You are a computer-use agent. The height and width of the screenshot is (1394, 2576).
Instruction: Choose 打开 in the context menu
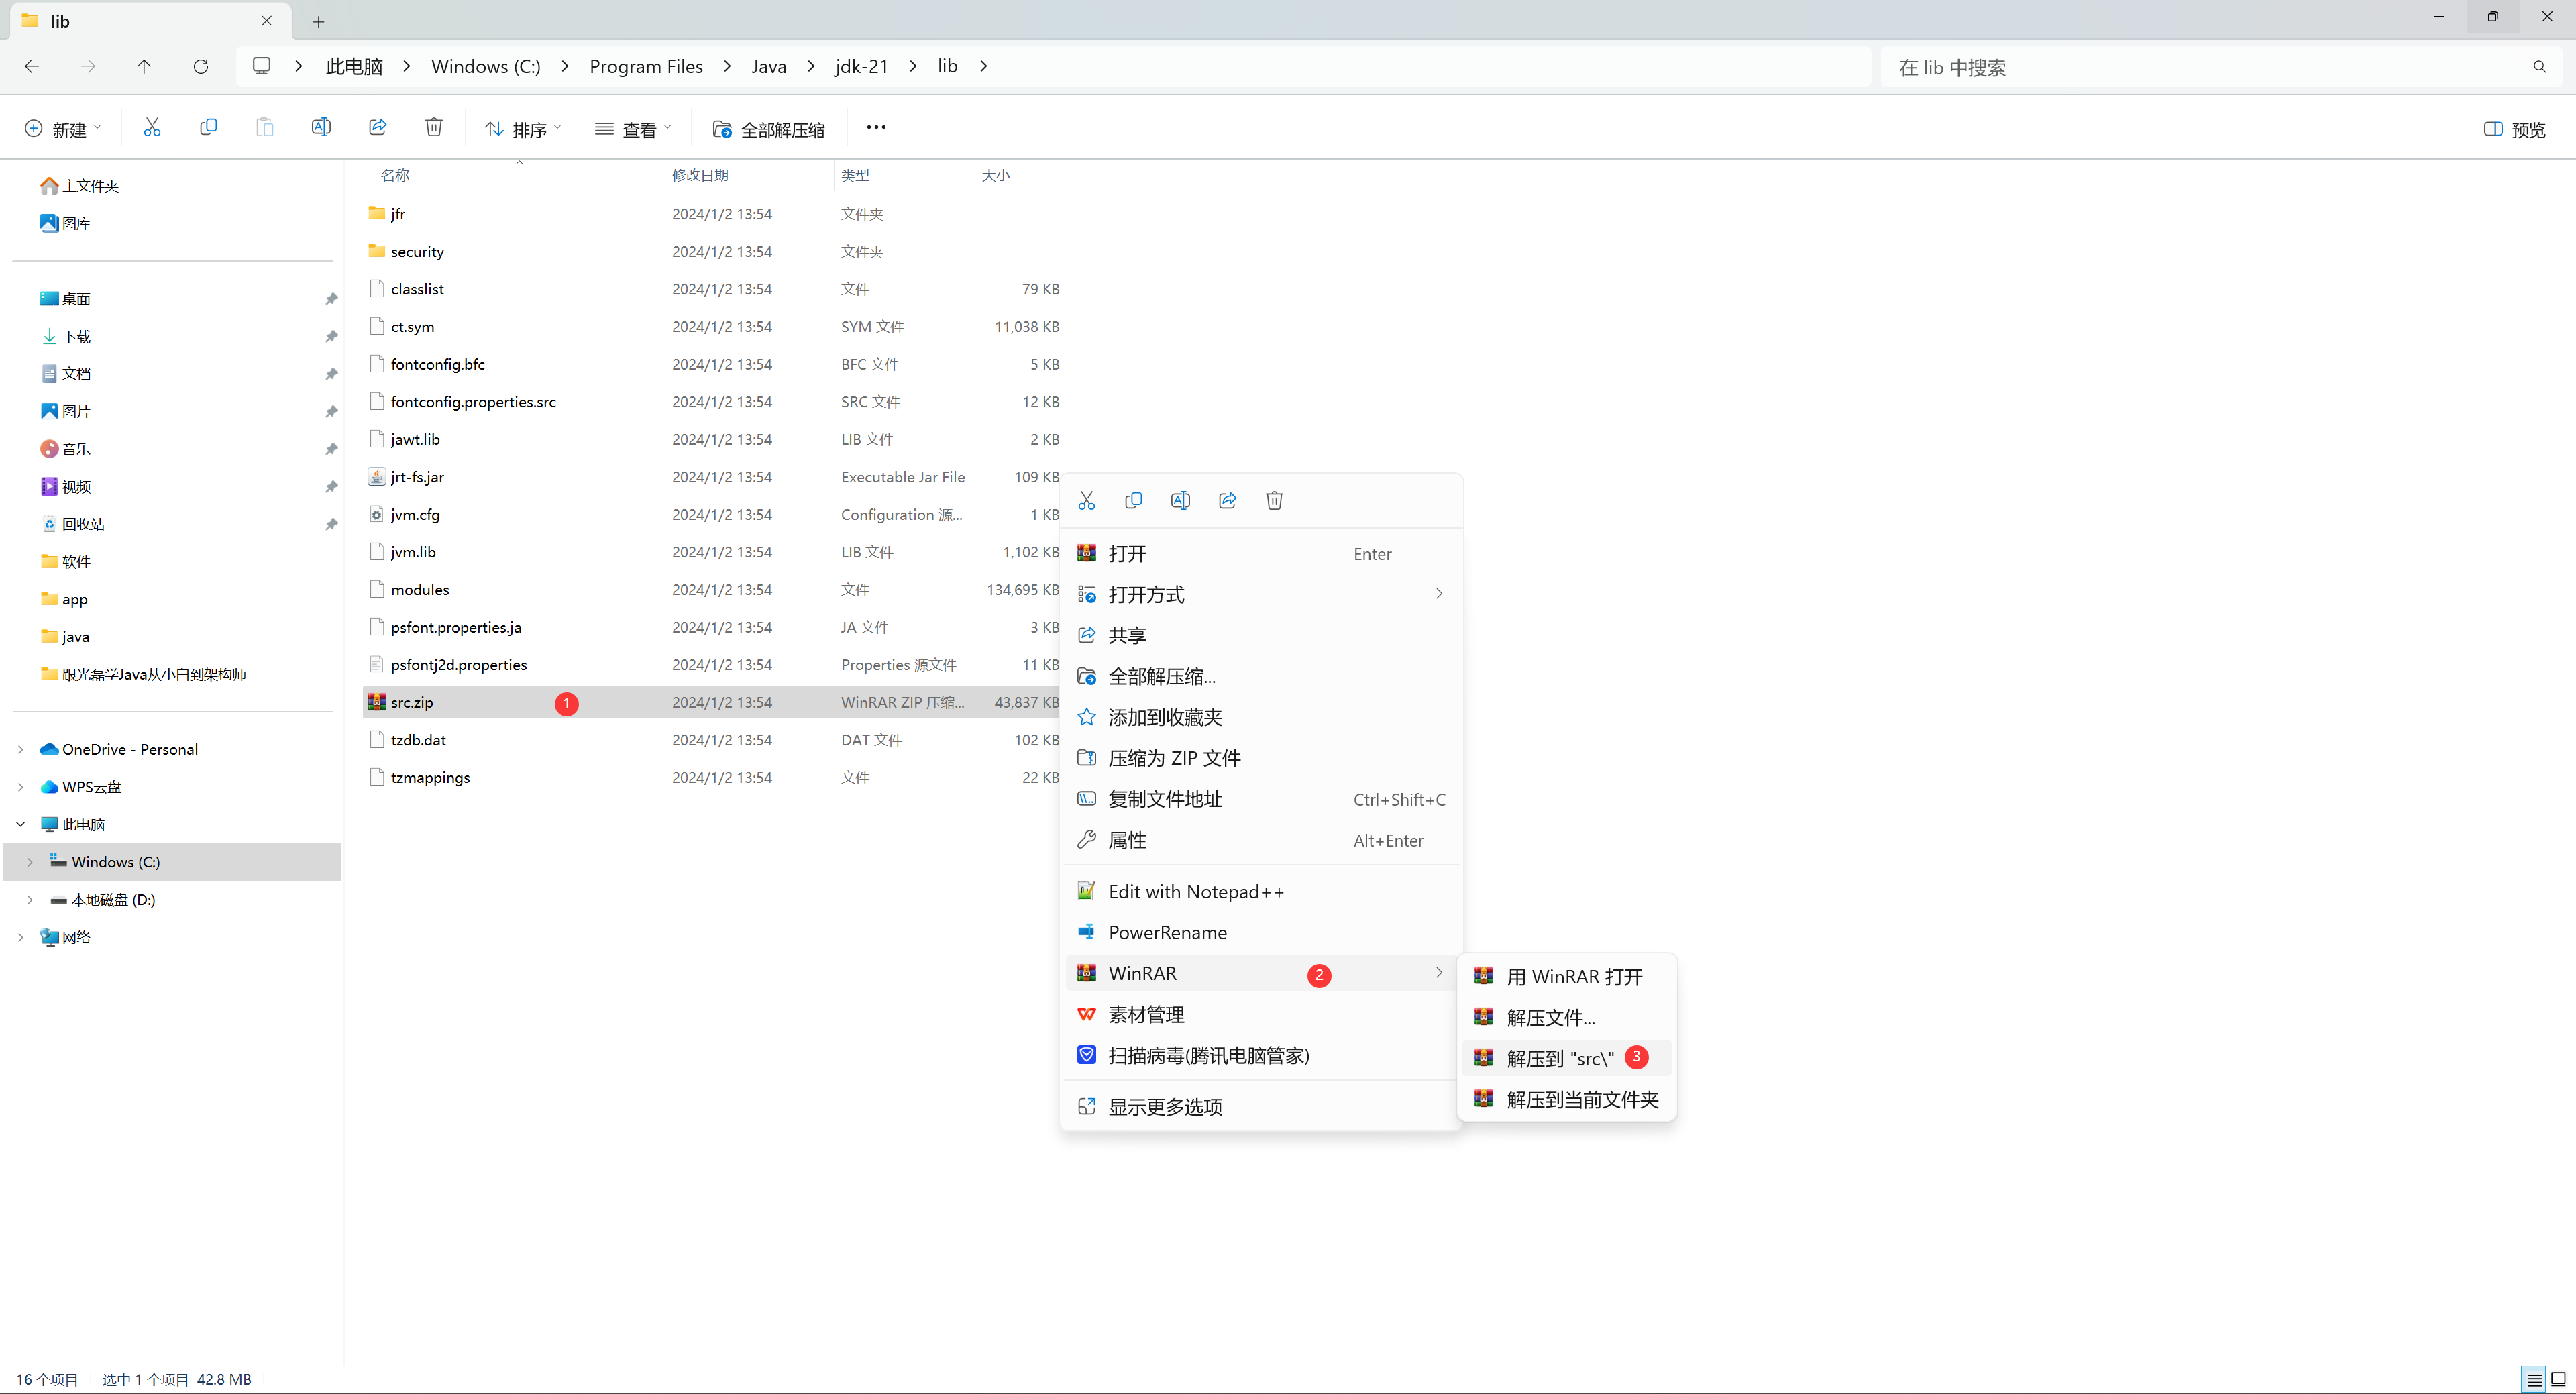pos(1262,554)
